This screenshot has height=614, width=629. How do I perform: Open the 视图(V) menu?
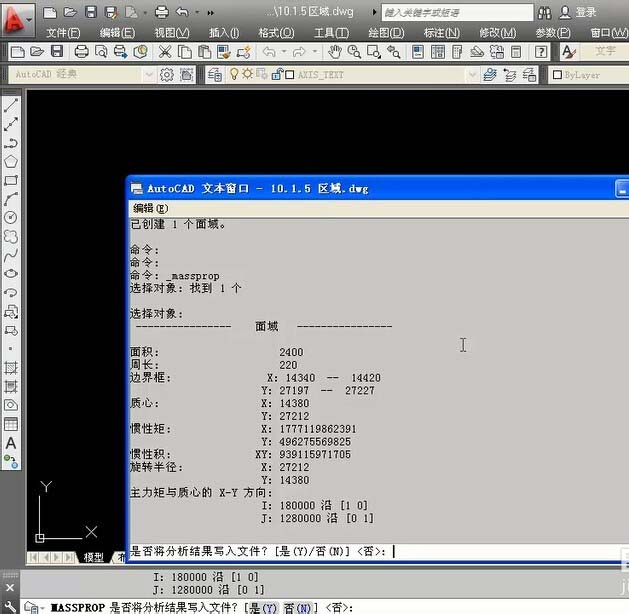pos(172,33)
